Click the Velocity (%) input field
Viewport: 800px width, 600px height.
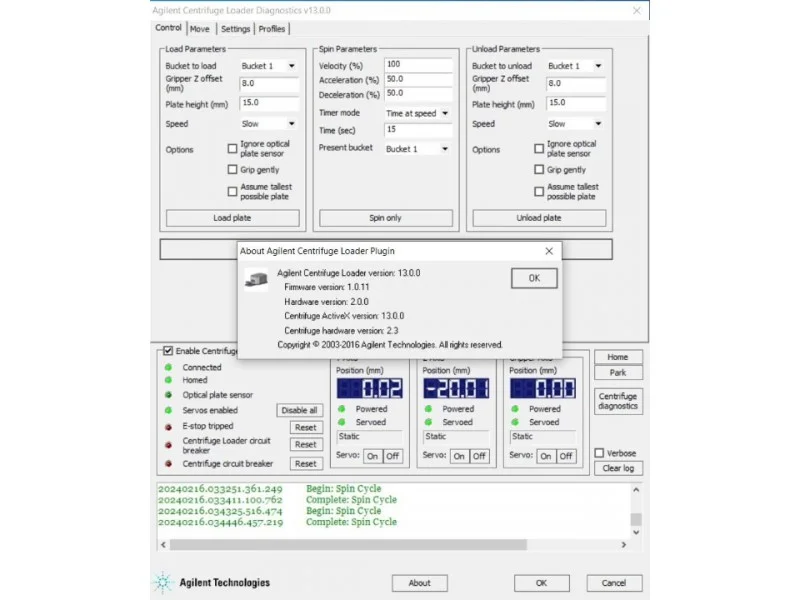point(418,65)
